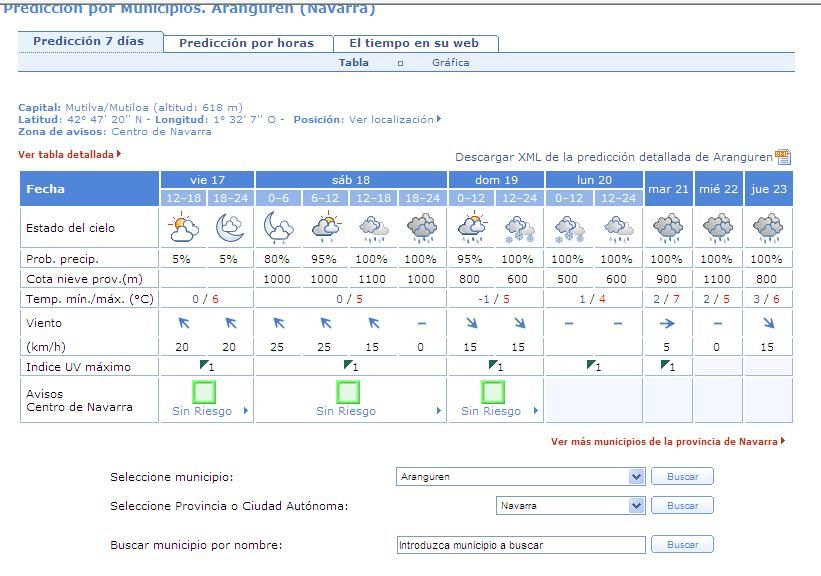Click green warning box for vie 17
Image resolution: width=821 pixels, height=576 pixels.
point(204,392)
